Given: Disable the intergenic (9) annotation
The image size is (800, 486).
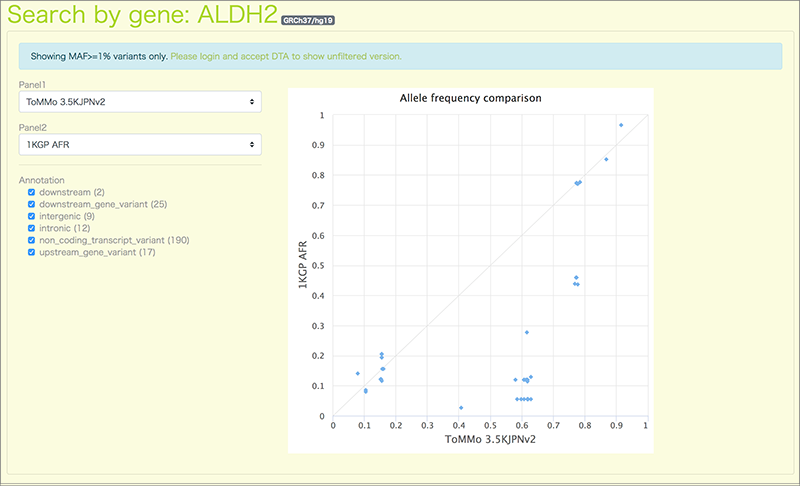Looking at the screenshot, I should click(33, 216).
